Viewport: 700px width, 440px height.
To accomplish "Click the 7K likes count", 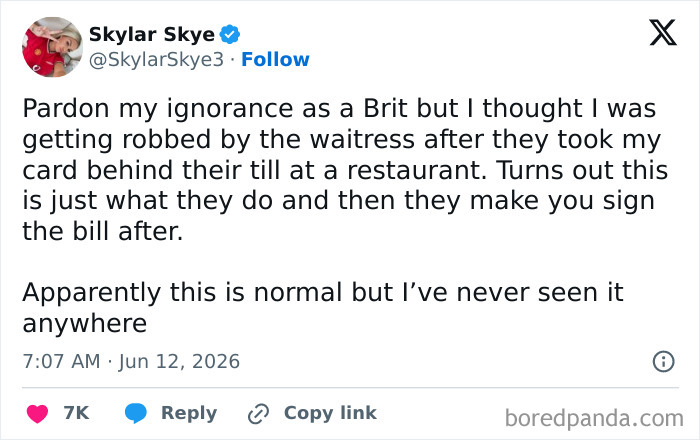I will pyautogui.click(x=76, y=413).
